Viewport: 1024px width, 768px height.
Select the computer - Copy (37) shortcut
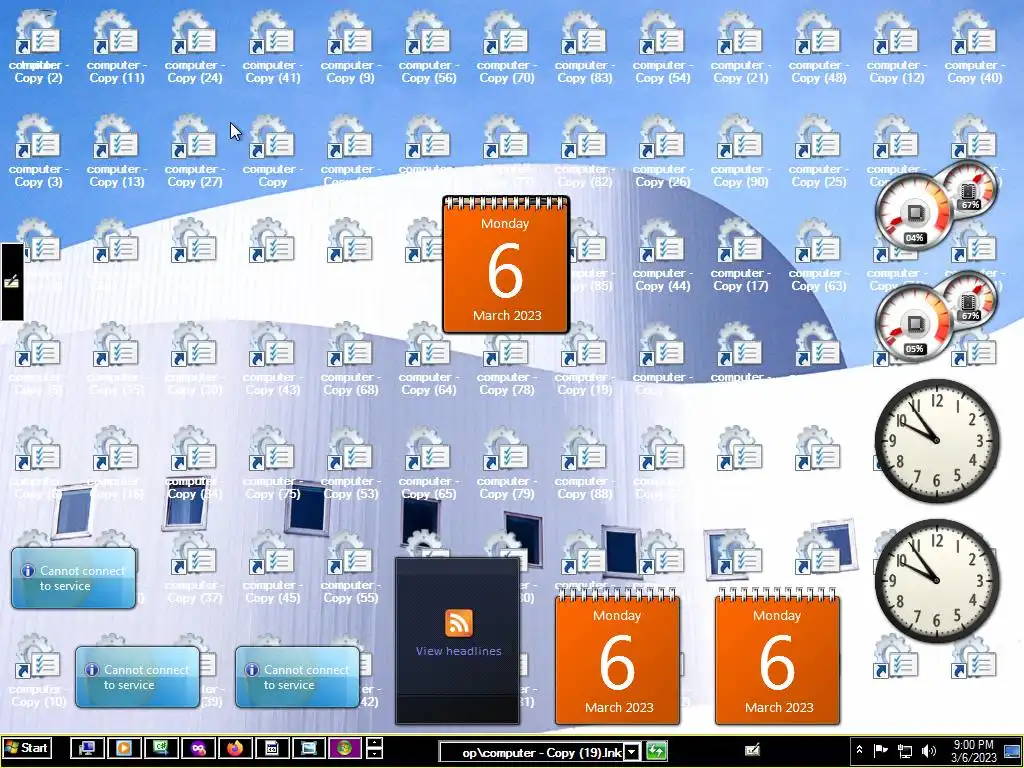click(195, 568)
